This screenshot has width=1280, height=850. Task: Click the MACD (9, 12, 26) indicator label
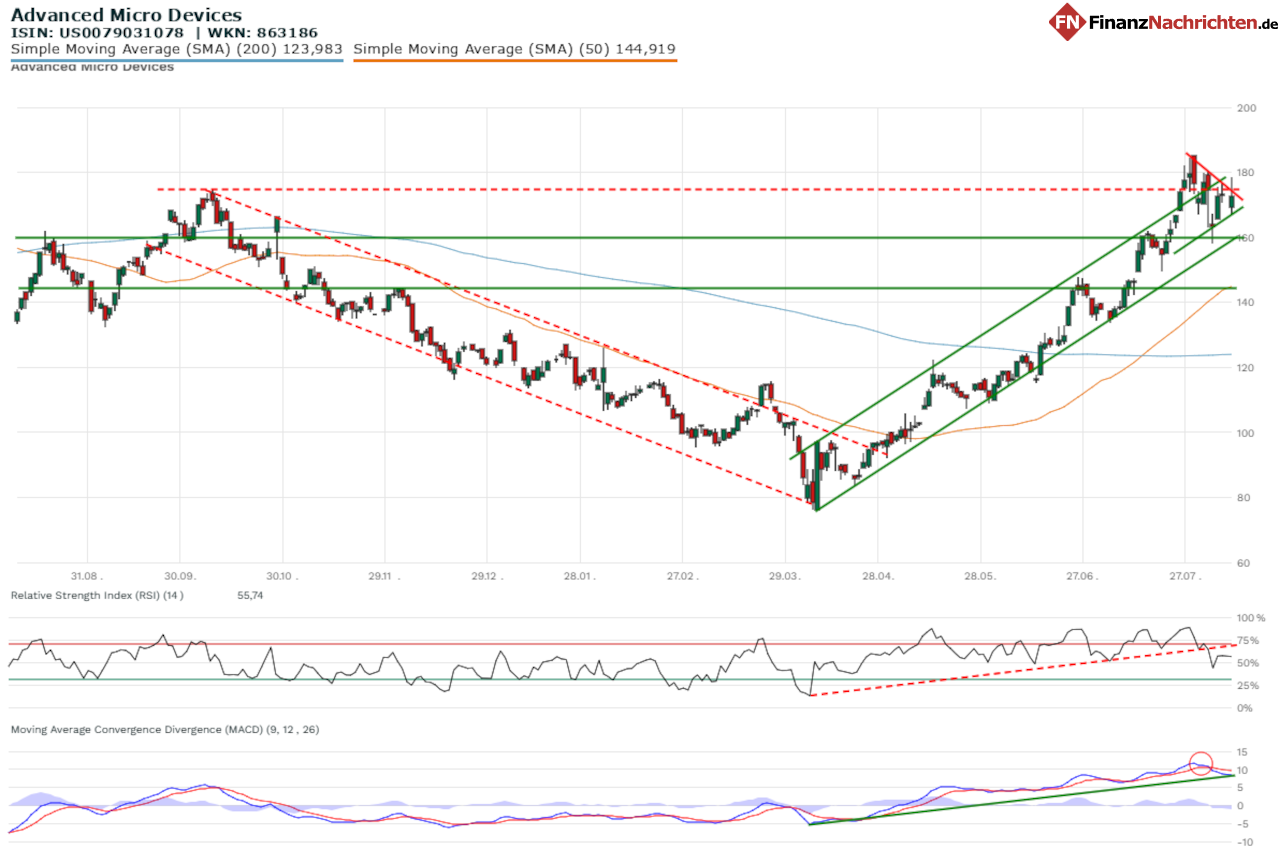point(165,730)
